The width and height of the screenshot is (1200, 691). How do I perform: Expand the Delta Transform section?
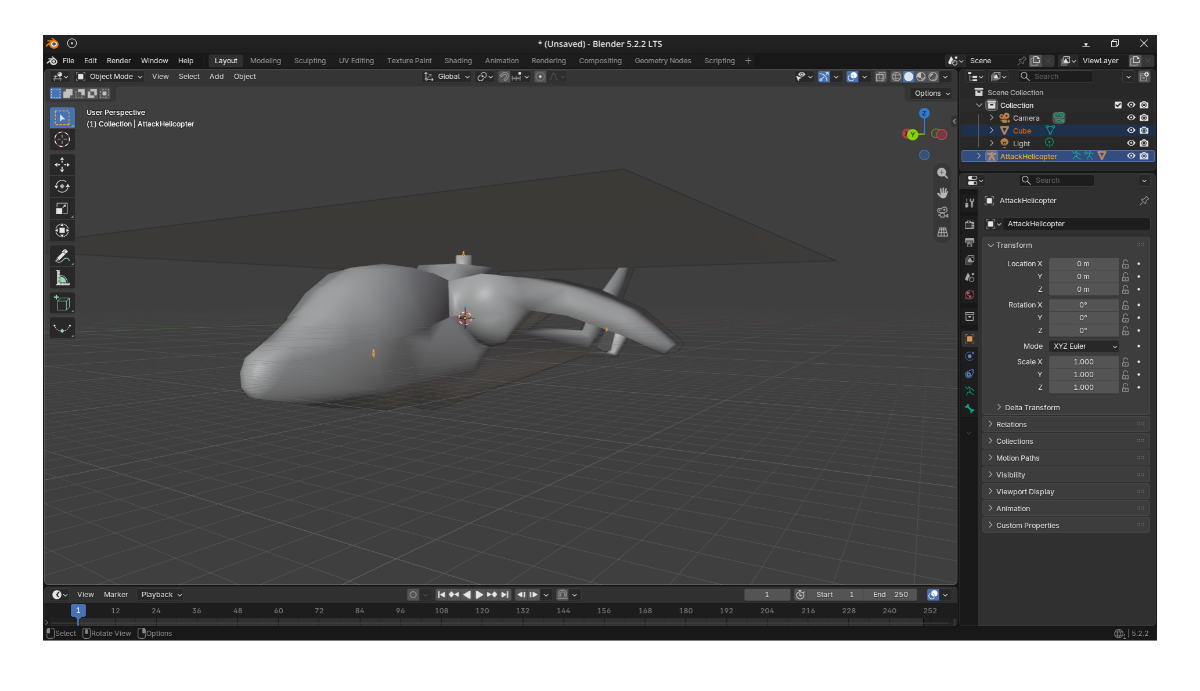click(1028, 407)
